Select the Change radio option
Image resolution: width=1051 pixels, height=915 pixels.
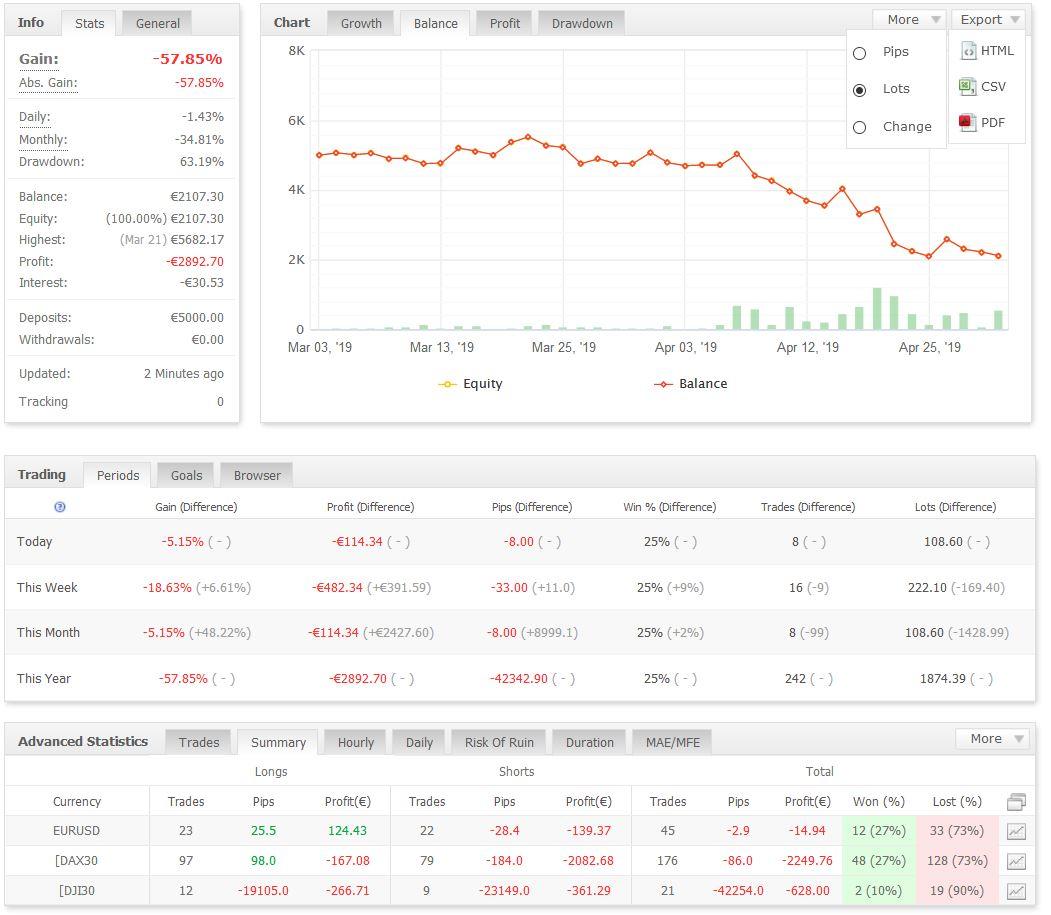click(x=859, y=127)
